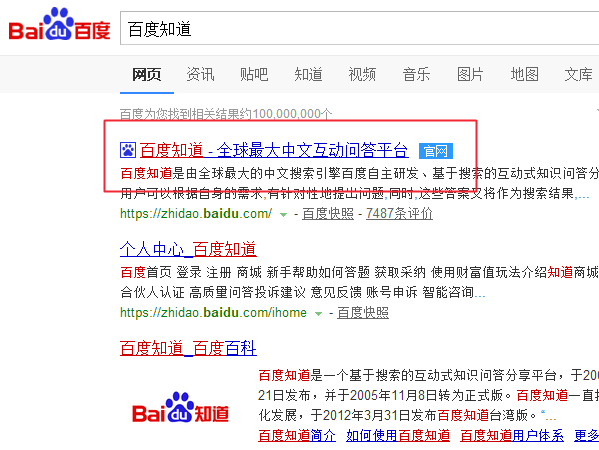599x450 pixels.
Task: Open the 如何使用百度知道 sublink
Action: point(398,435)
